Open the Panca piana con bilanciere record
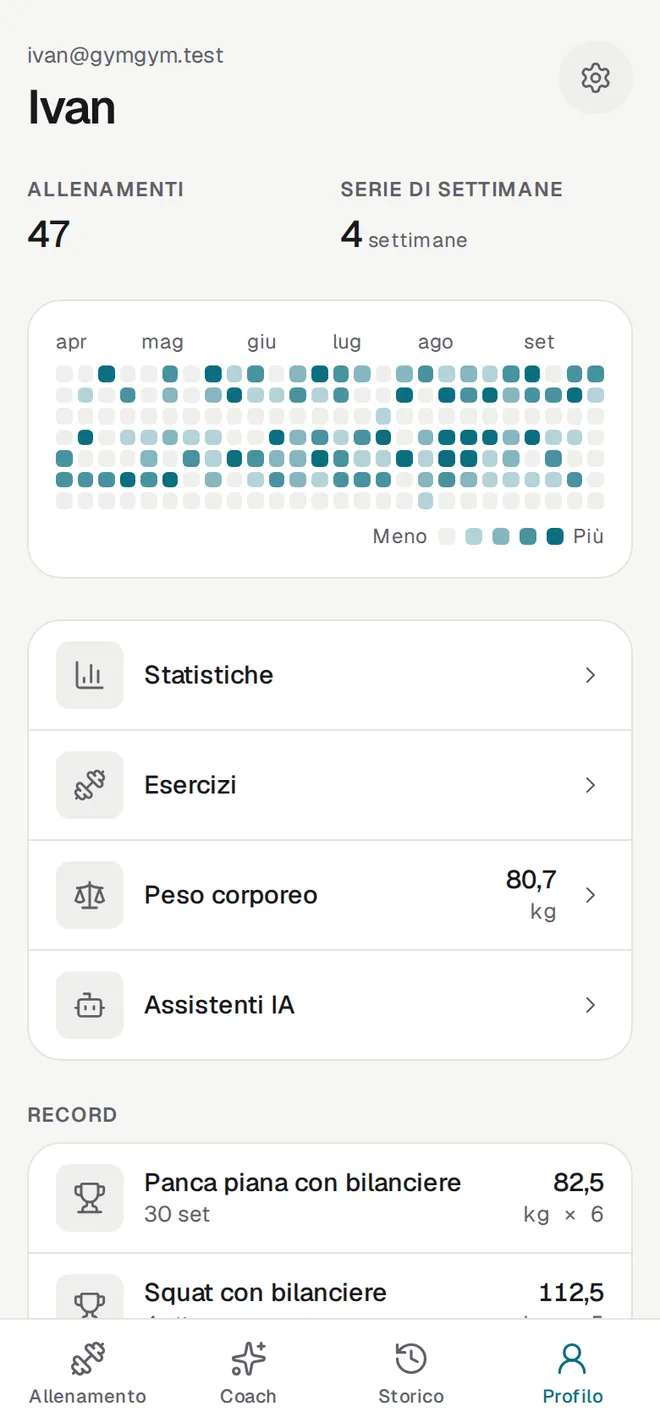 click(330, 1198)
